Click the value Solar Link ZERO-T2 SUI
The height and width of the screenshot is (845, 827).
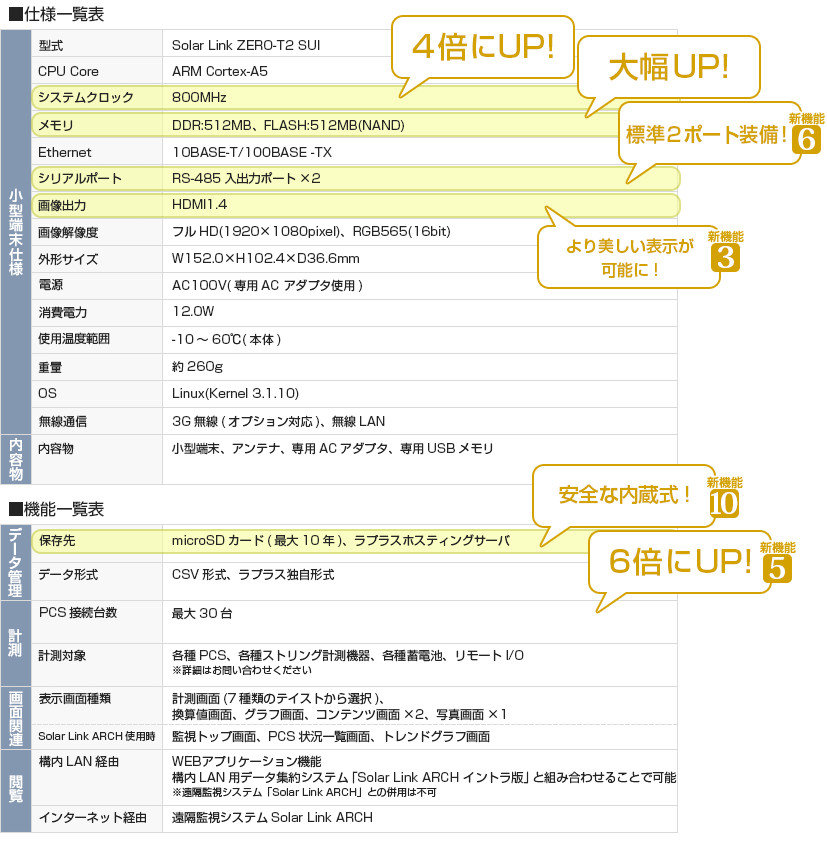(246, 45)
